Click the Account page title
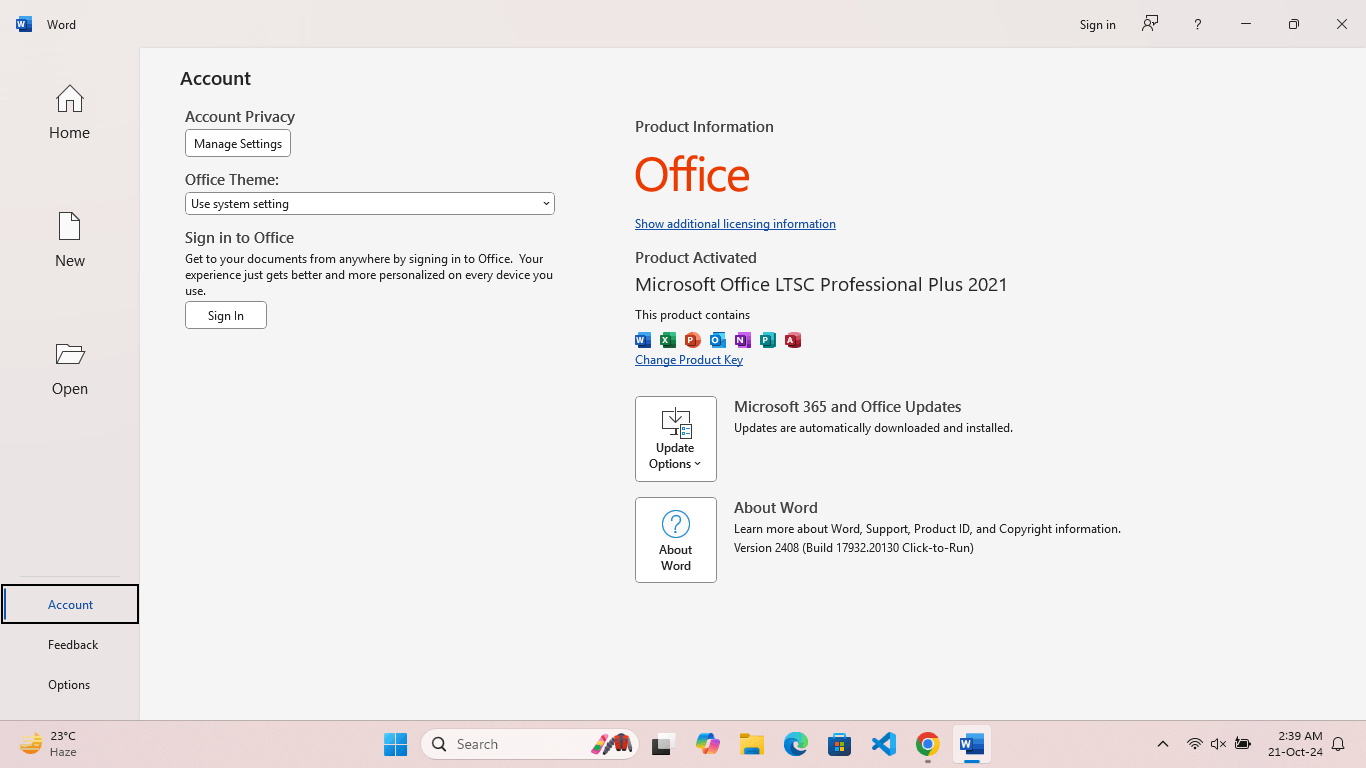Viewport: 1366px width, 768px height. [215, 78]
